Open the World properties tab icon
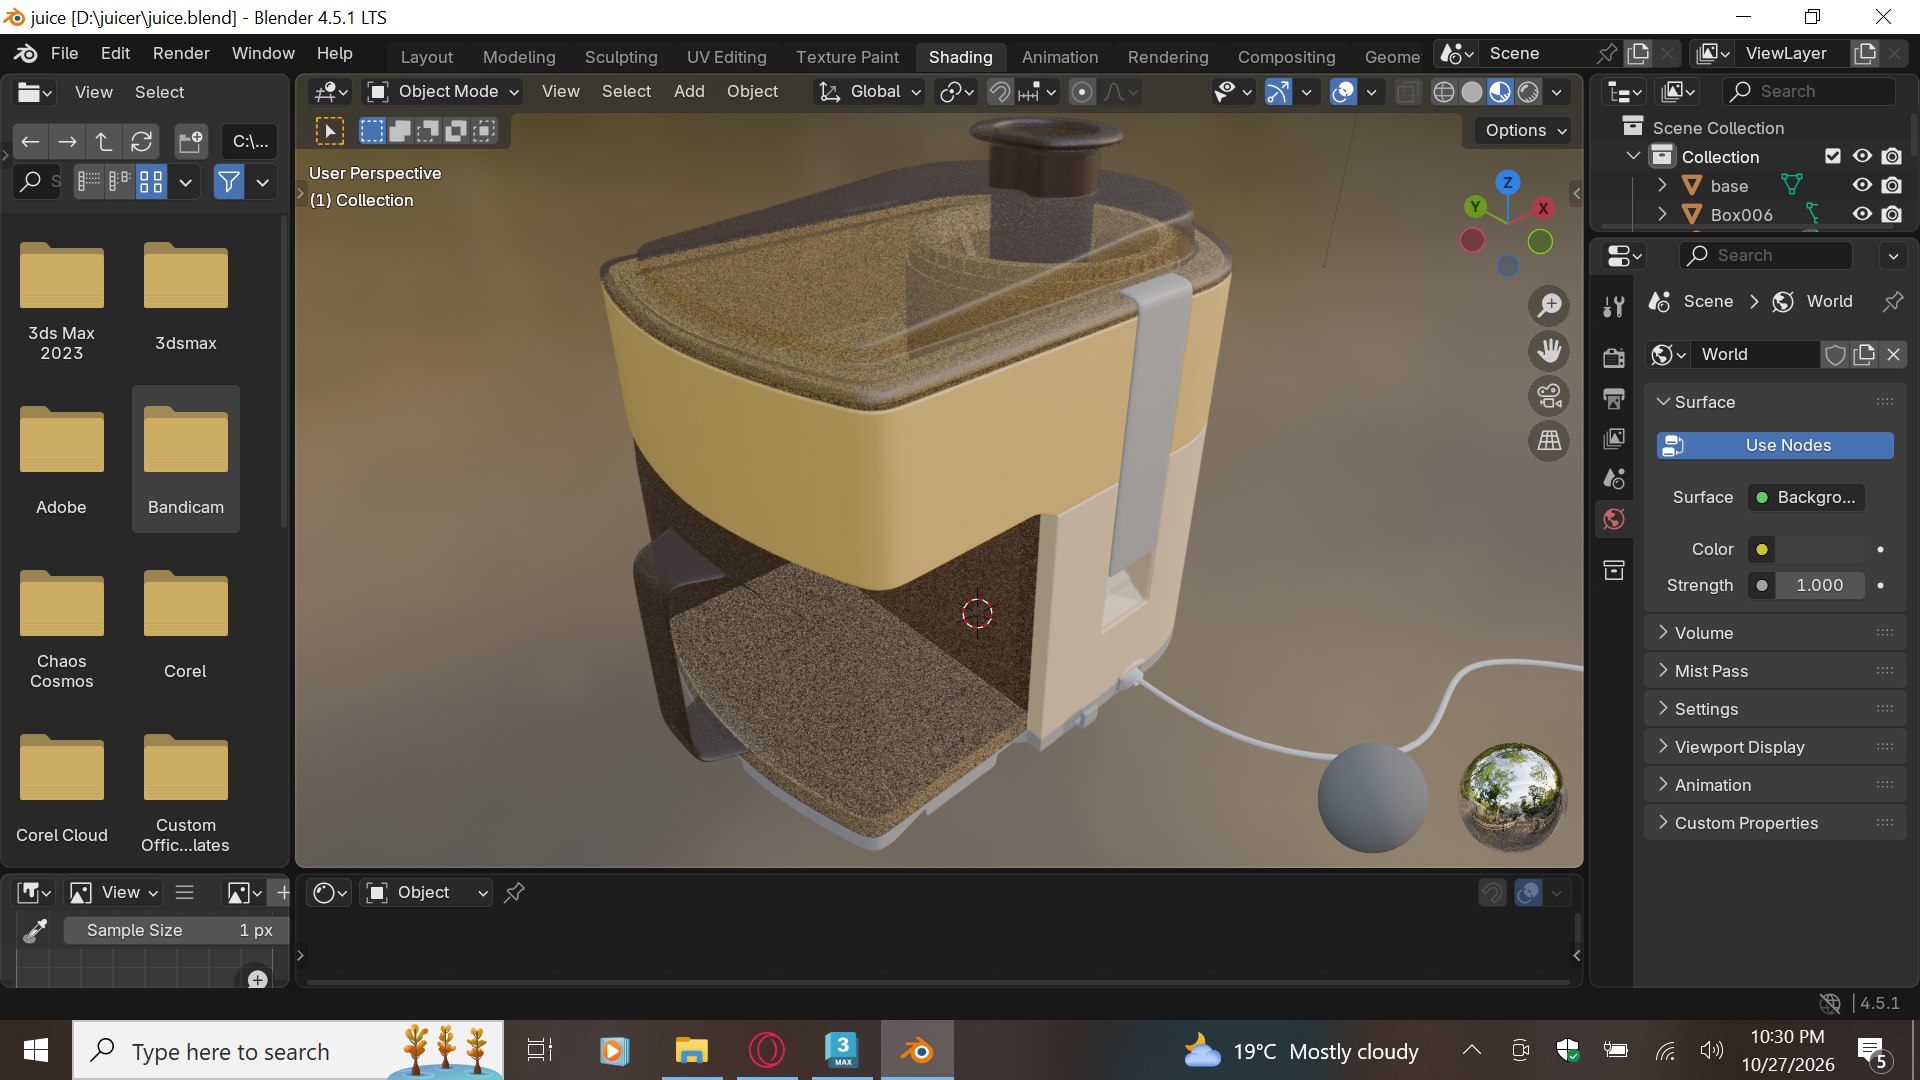This screenshot has width=1920, height=1080. [1613, 518]
